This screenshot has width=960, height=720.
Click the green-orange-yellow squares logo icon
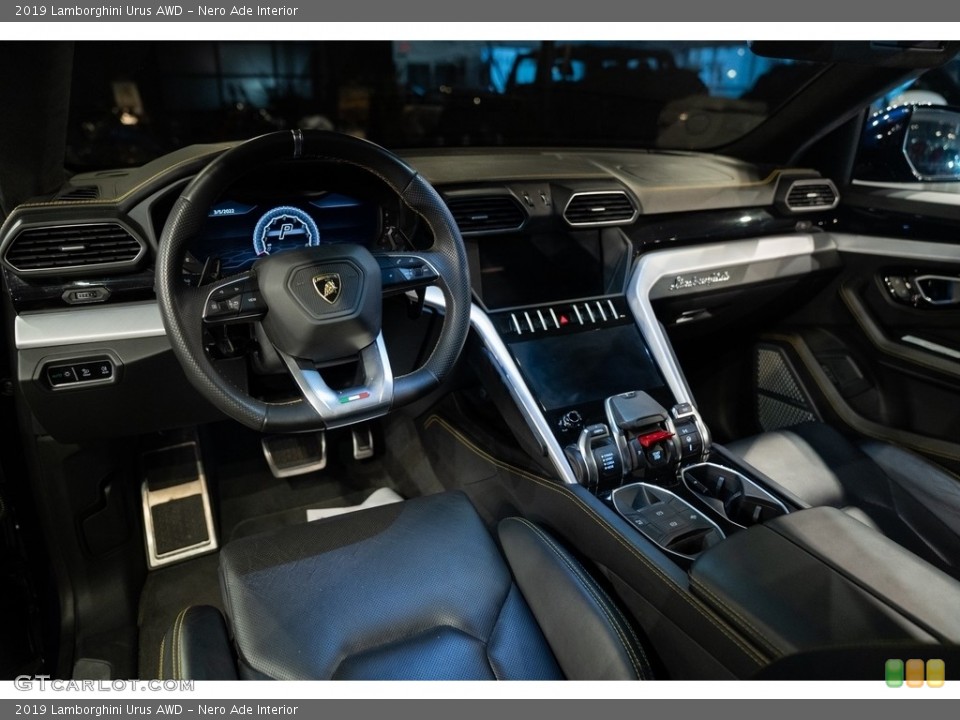tap(915, 673)
